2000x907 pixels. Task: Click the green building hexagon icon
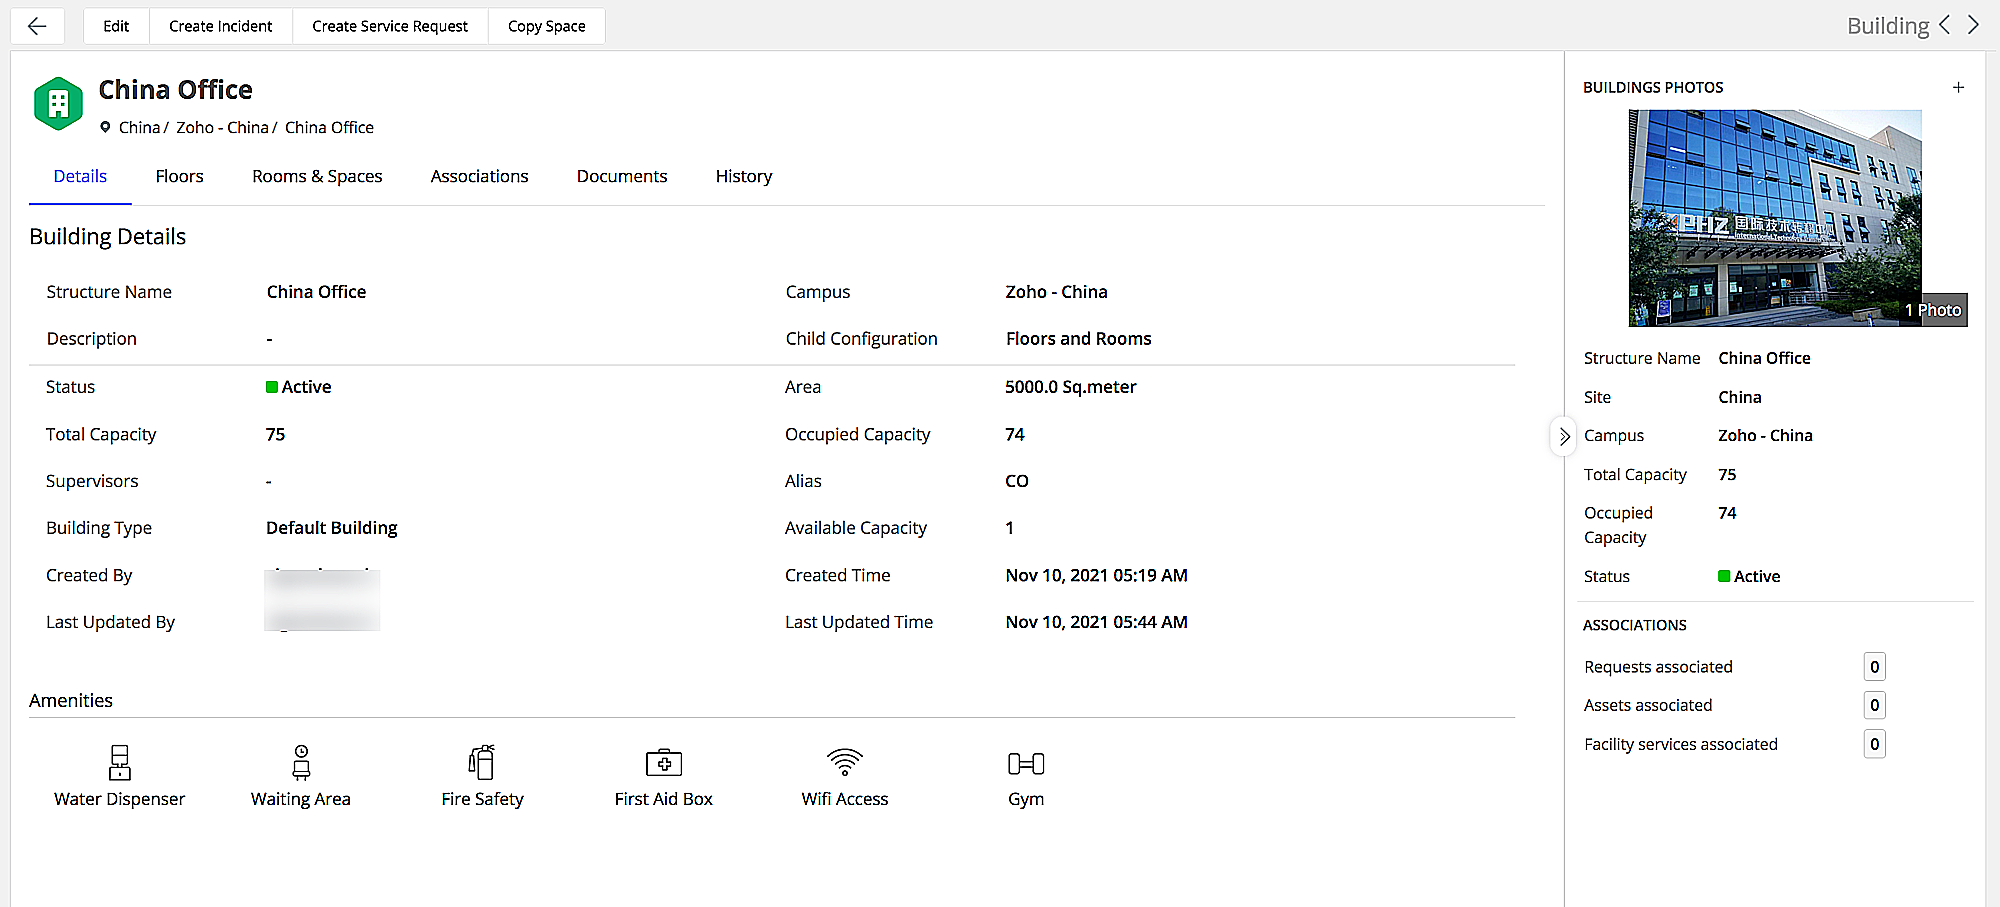(x=58, y=103)
